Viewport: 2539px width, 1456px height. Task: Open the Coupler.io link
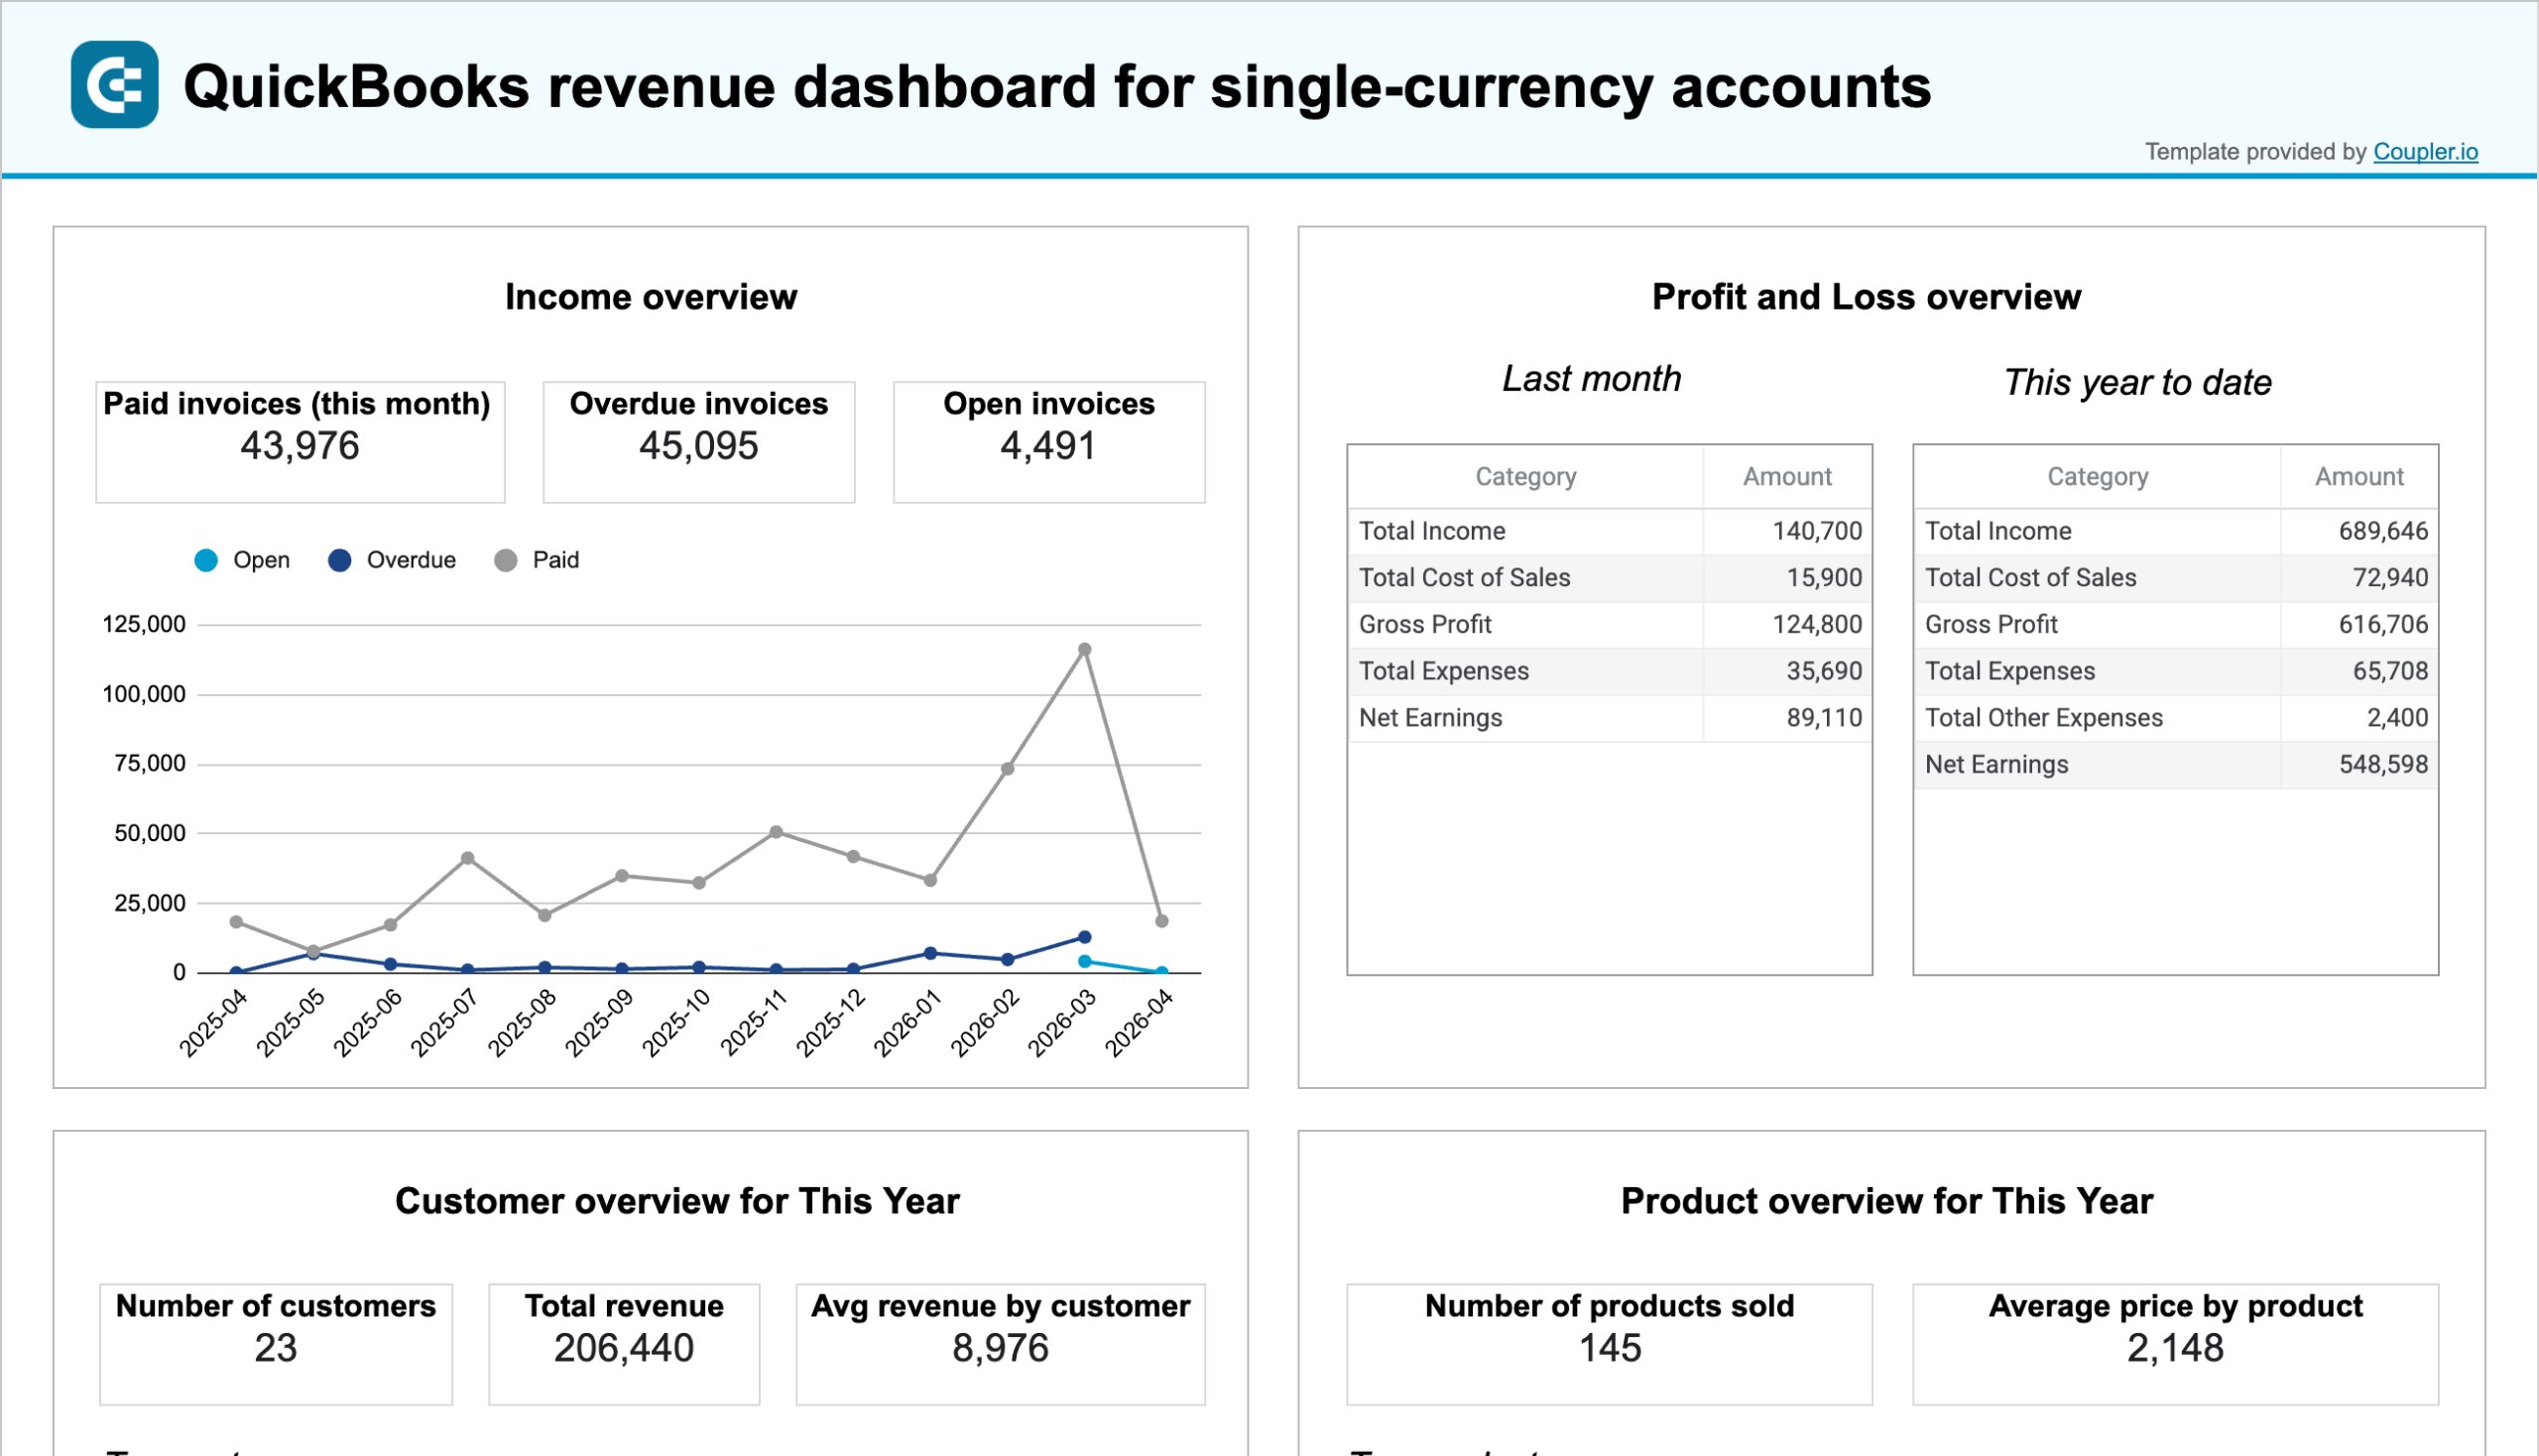pos(2424,152)
